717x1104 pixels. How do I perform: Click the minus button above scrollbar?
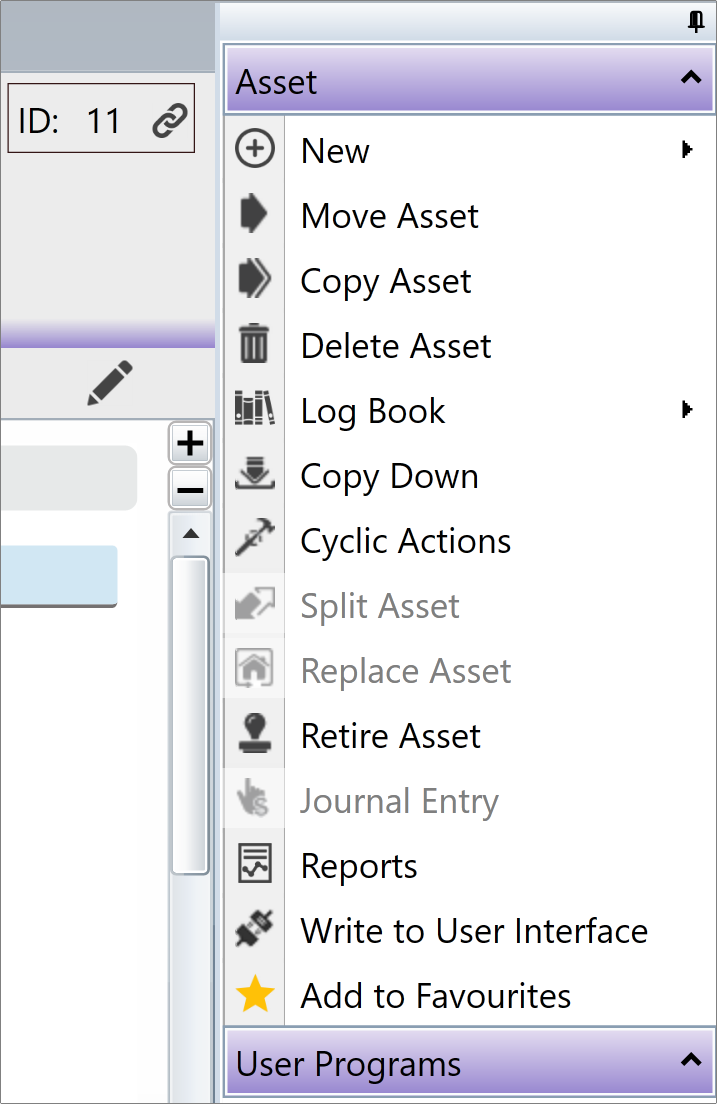point(190,489)
